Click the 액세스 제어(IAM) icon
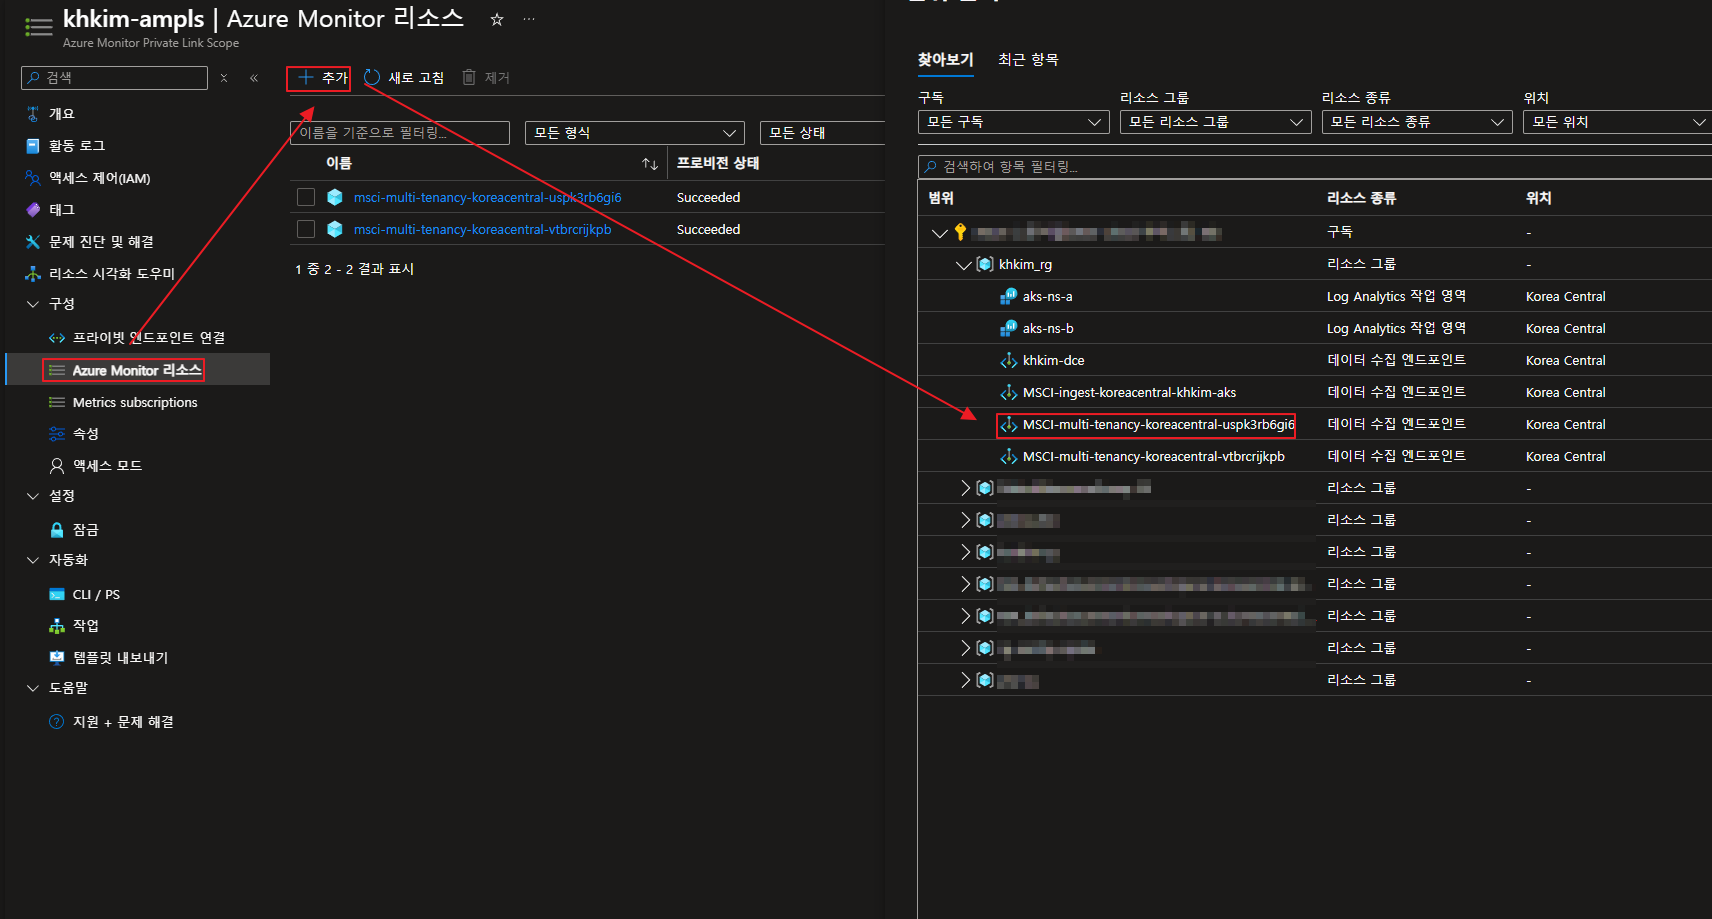This screenshot has height=919, width=1712. 33,178
